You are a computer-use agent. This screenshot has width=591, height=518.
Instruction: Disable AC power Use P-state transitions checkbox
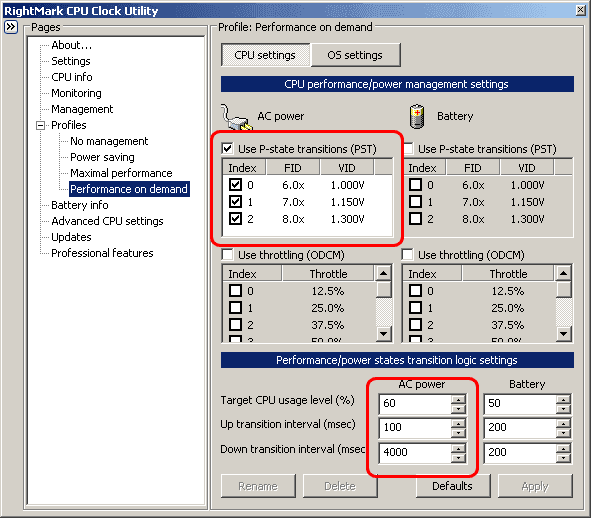click(x=227, y=149)
